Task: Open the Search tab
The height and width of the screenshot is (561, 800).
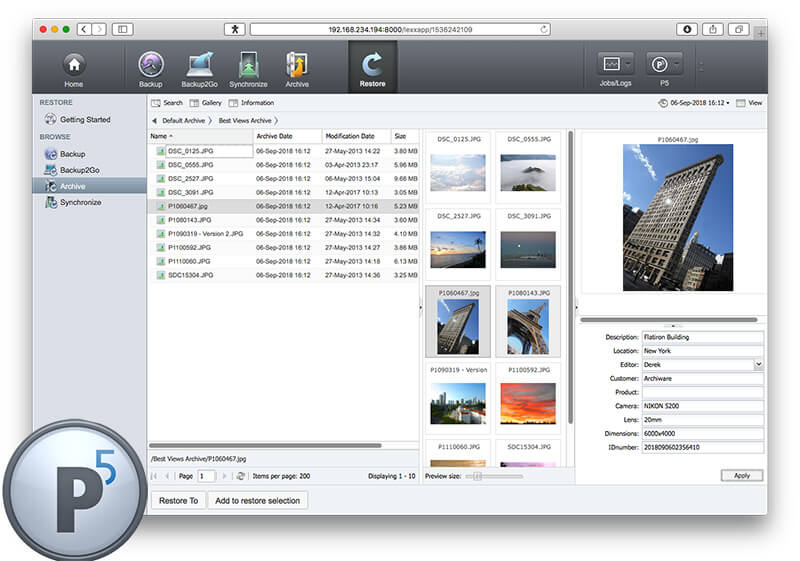Action: (167, 103)
